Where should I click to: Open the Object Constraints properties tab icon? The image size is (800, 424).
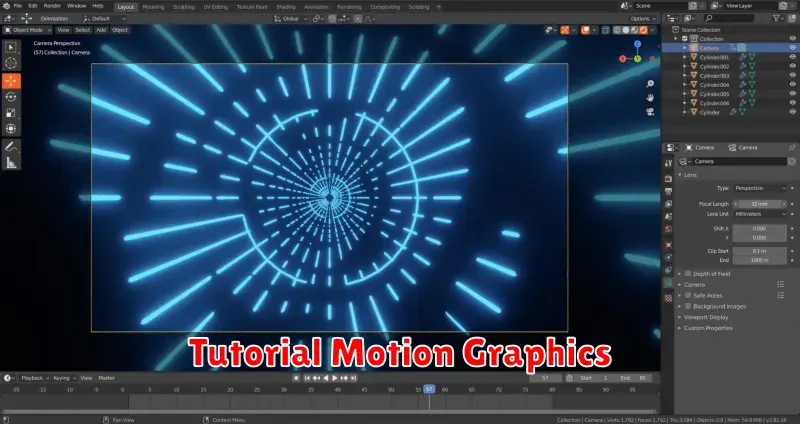pyautogui.click(x=668, y=270)
